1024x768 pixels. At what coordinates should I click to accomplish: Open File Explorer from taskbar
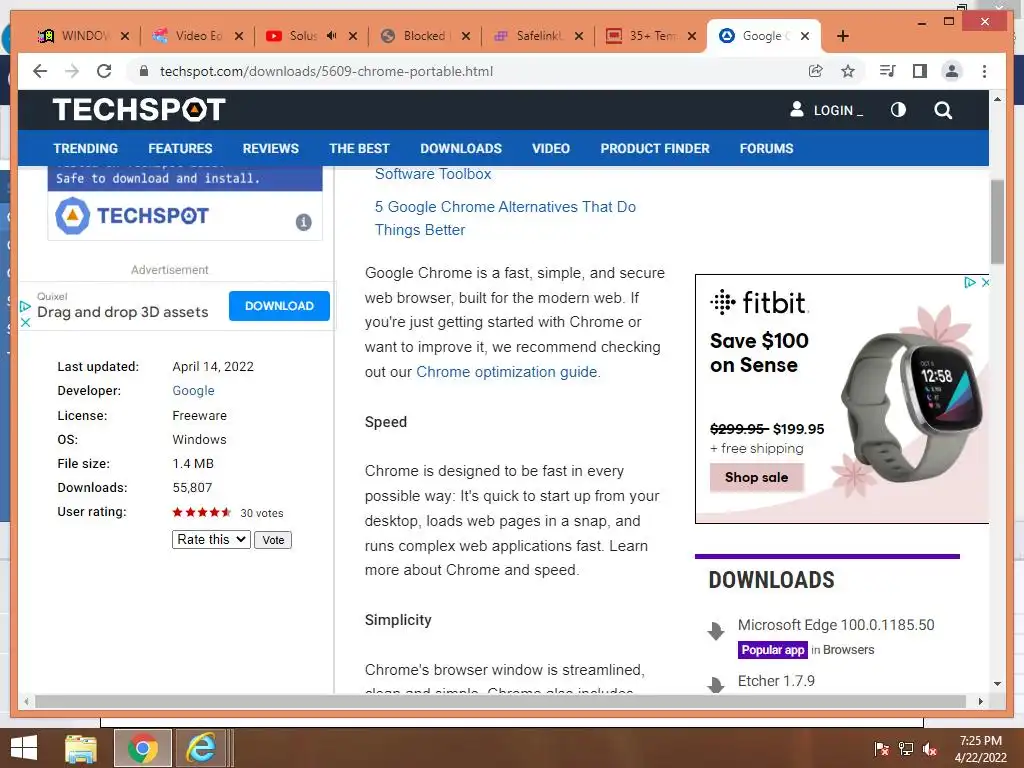point(81,748)
